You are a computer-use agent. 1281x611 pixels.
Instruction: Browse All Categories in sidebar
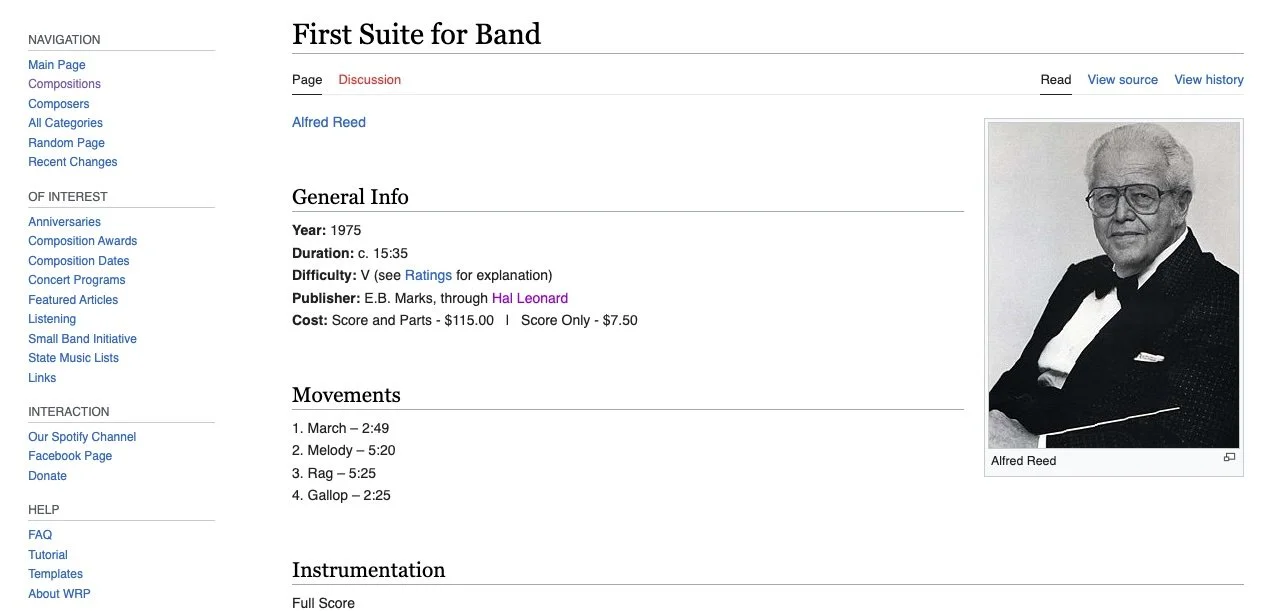[x=65, y=123]
